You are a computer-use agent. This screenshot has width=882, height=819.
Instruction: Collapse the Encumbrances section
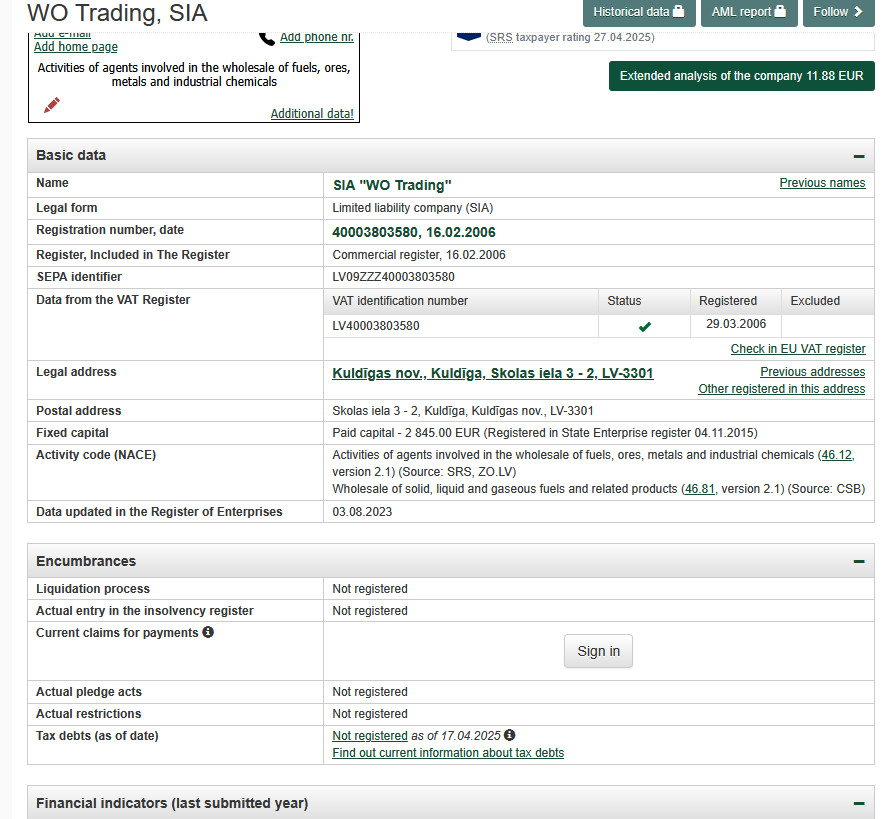click(x=858, y=561)
